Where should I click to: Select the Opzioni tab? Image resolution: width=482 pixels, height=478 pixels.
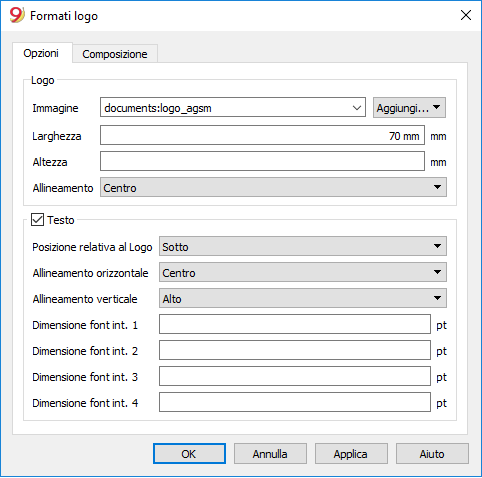(41, 53)
